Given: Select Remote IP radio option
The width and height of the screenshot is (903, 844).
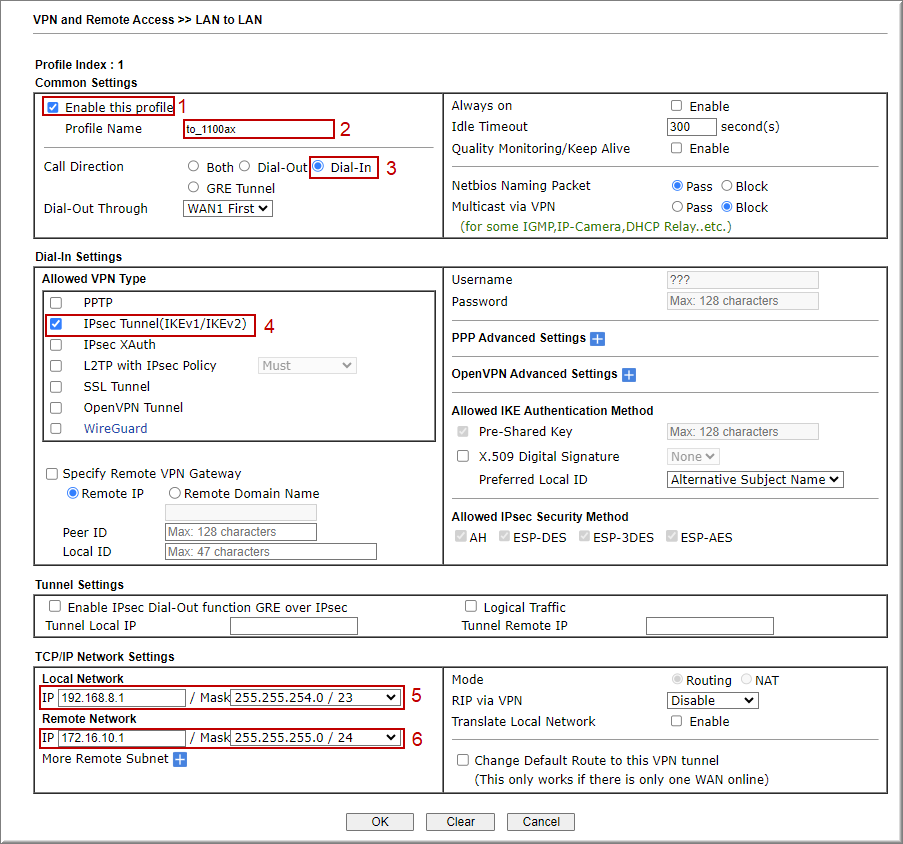Looking at the screenshot, I should [73, 493].
